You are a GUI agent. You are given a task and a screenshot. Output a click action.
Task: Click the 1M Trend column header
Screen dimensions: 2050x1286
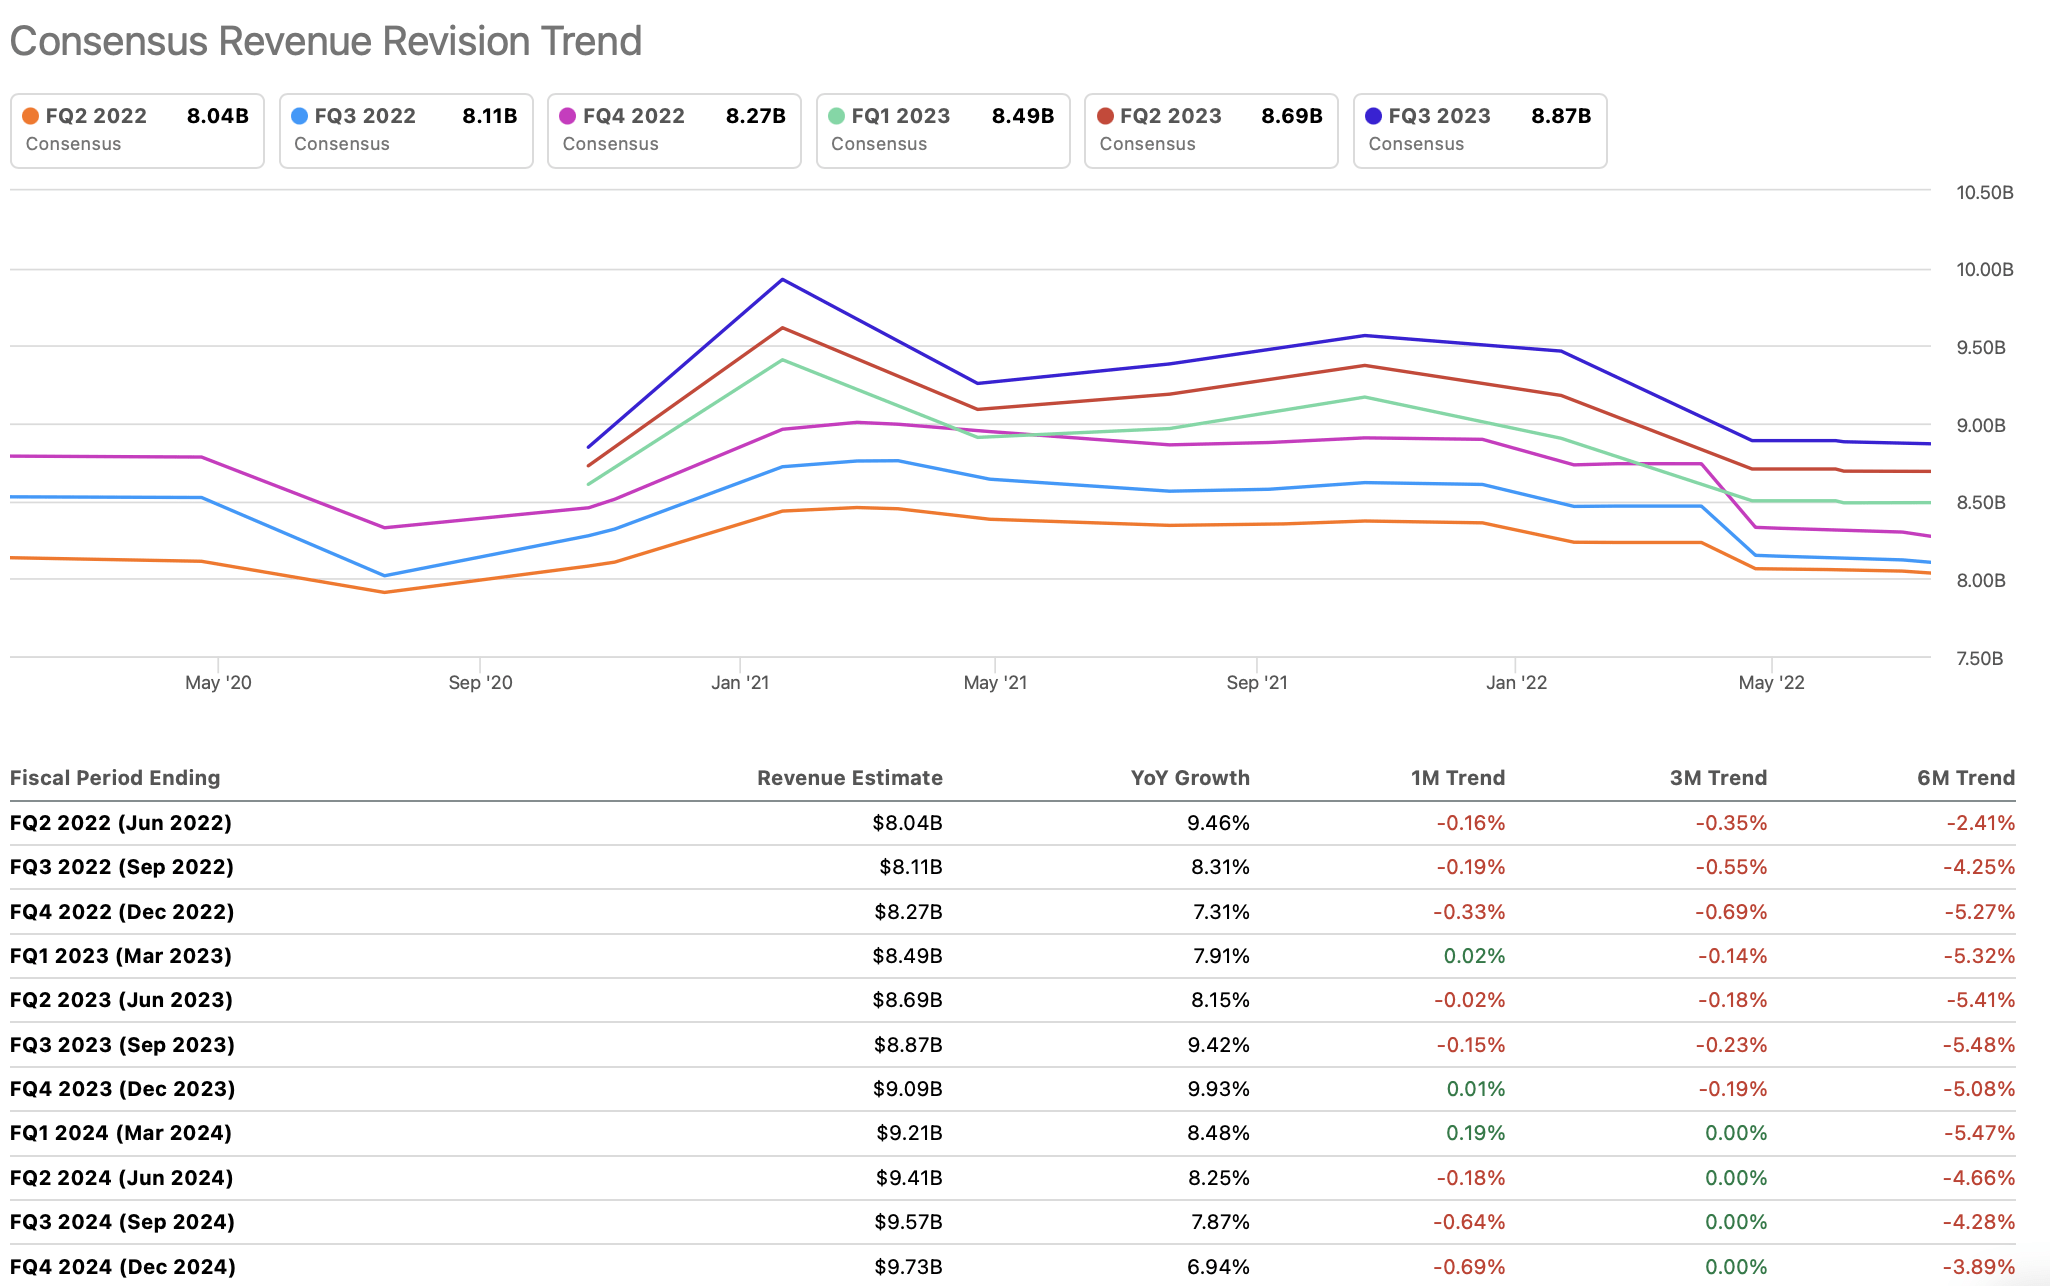(1457, 778)
